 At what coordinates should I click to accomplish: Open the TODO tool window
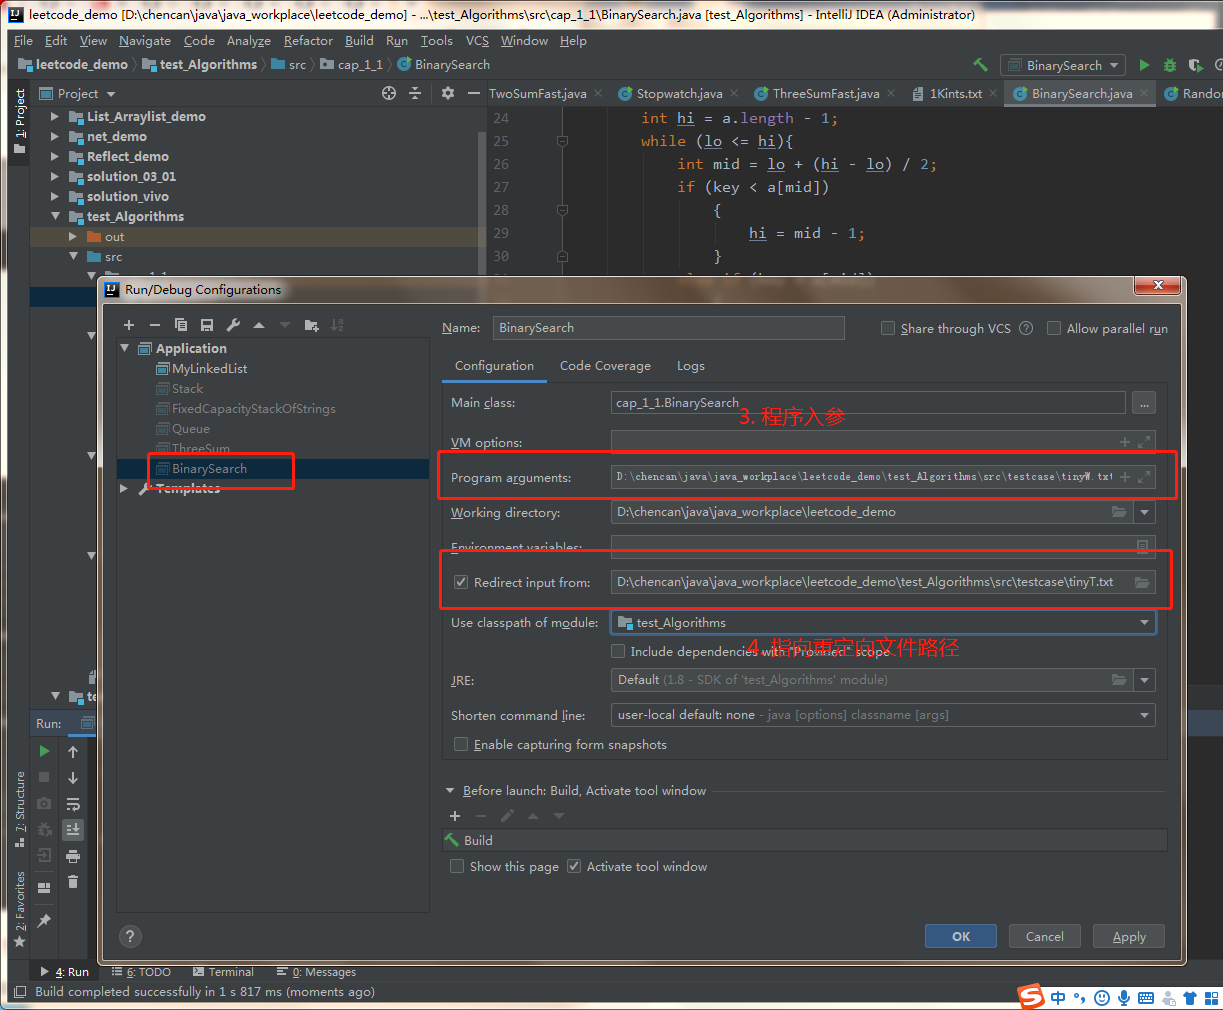pyautogui.click(x=141, y=972)
